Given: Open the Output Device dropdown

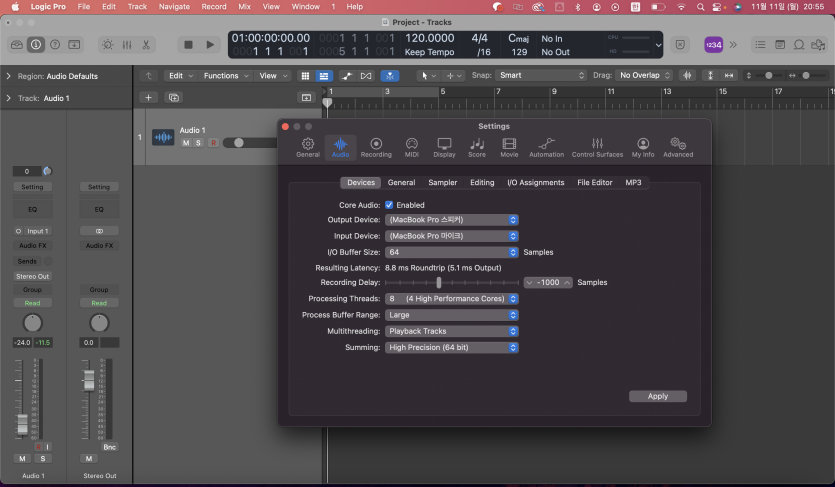Looking at the screenshot, I should click(451, 220).
